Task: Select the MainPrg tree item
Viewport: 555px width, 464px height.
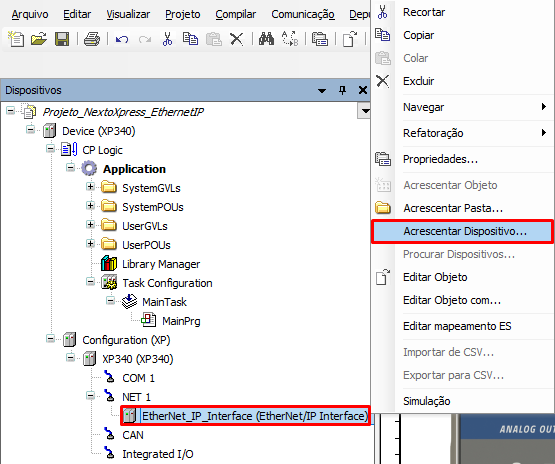Action: click(x=181, y=321)
